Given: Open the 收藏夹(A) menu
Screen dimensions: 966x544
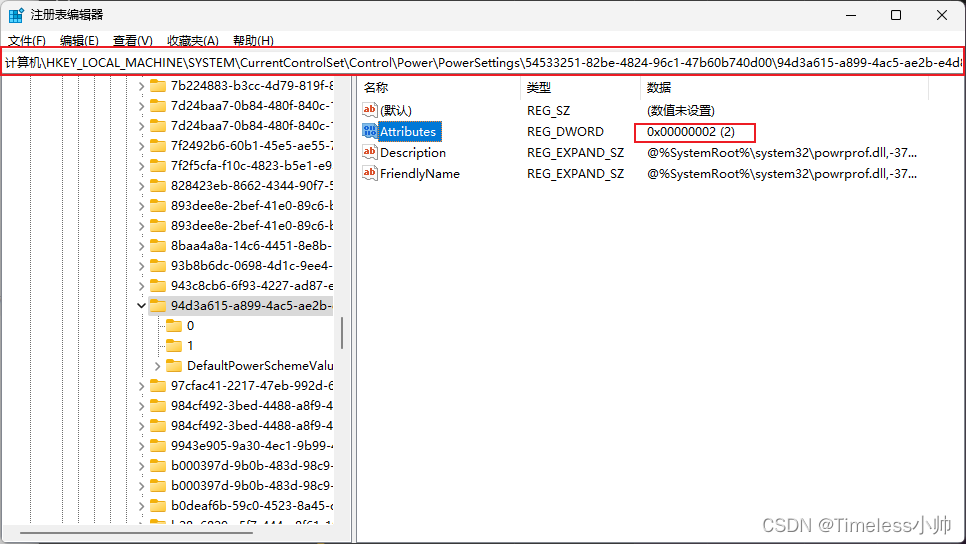Looking at the screenshot, I should pyautogui.click(x=193, y=41).
